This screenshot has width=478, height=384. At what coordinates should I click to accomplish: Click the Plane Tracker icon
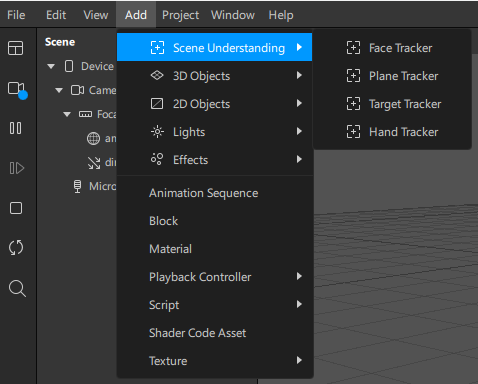(353, 76)
